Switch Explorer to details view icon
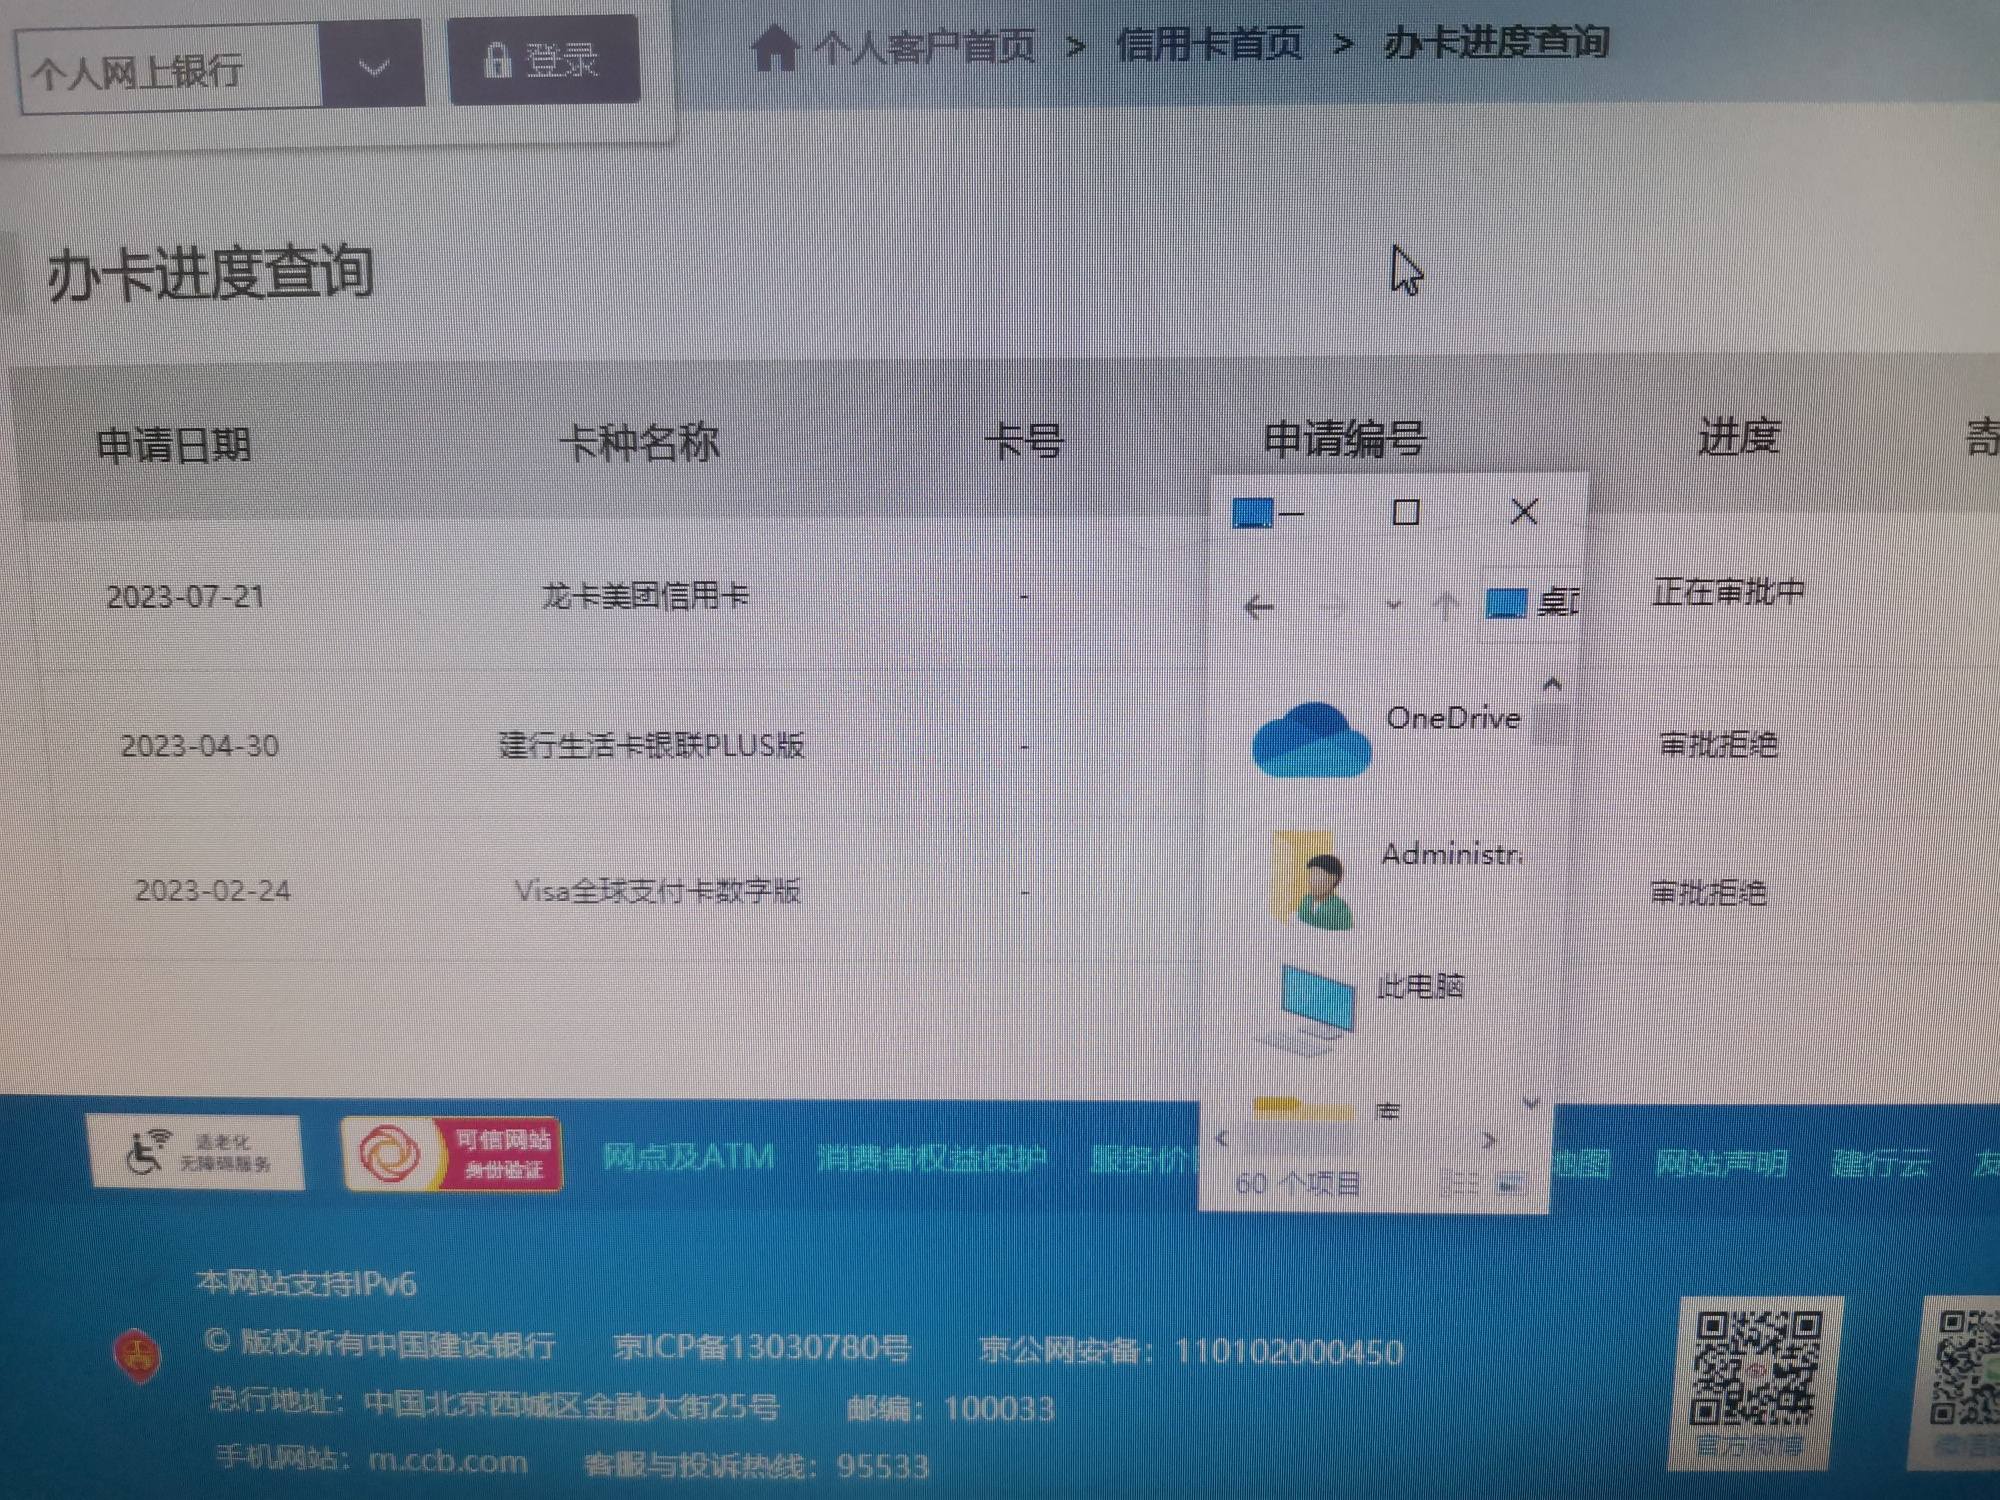 click(1460, 1185)
